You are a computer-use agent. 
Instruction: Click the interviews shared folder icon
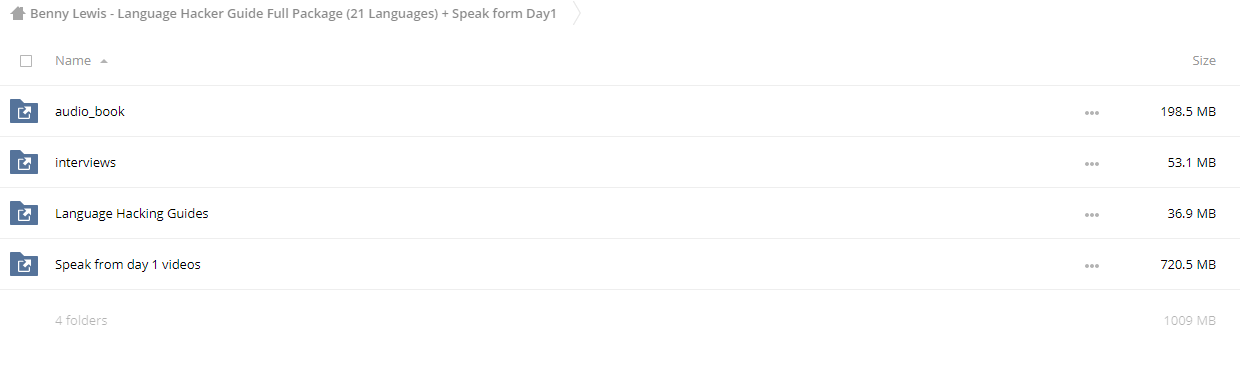pos(24,162)
